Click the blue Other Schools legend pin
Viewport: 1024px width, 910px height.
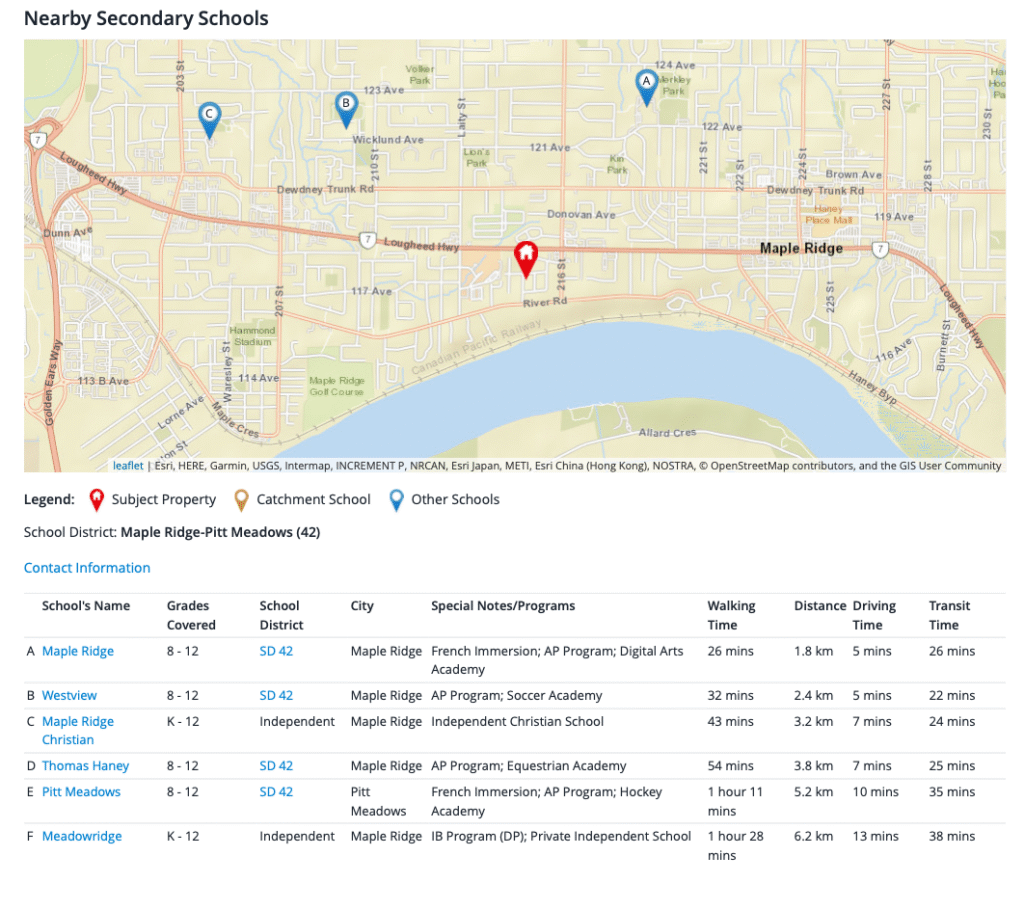[396, 500]
